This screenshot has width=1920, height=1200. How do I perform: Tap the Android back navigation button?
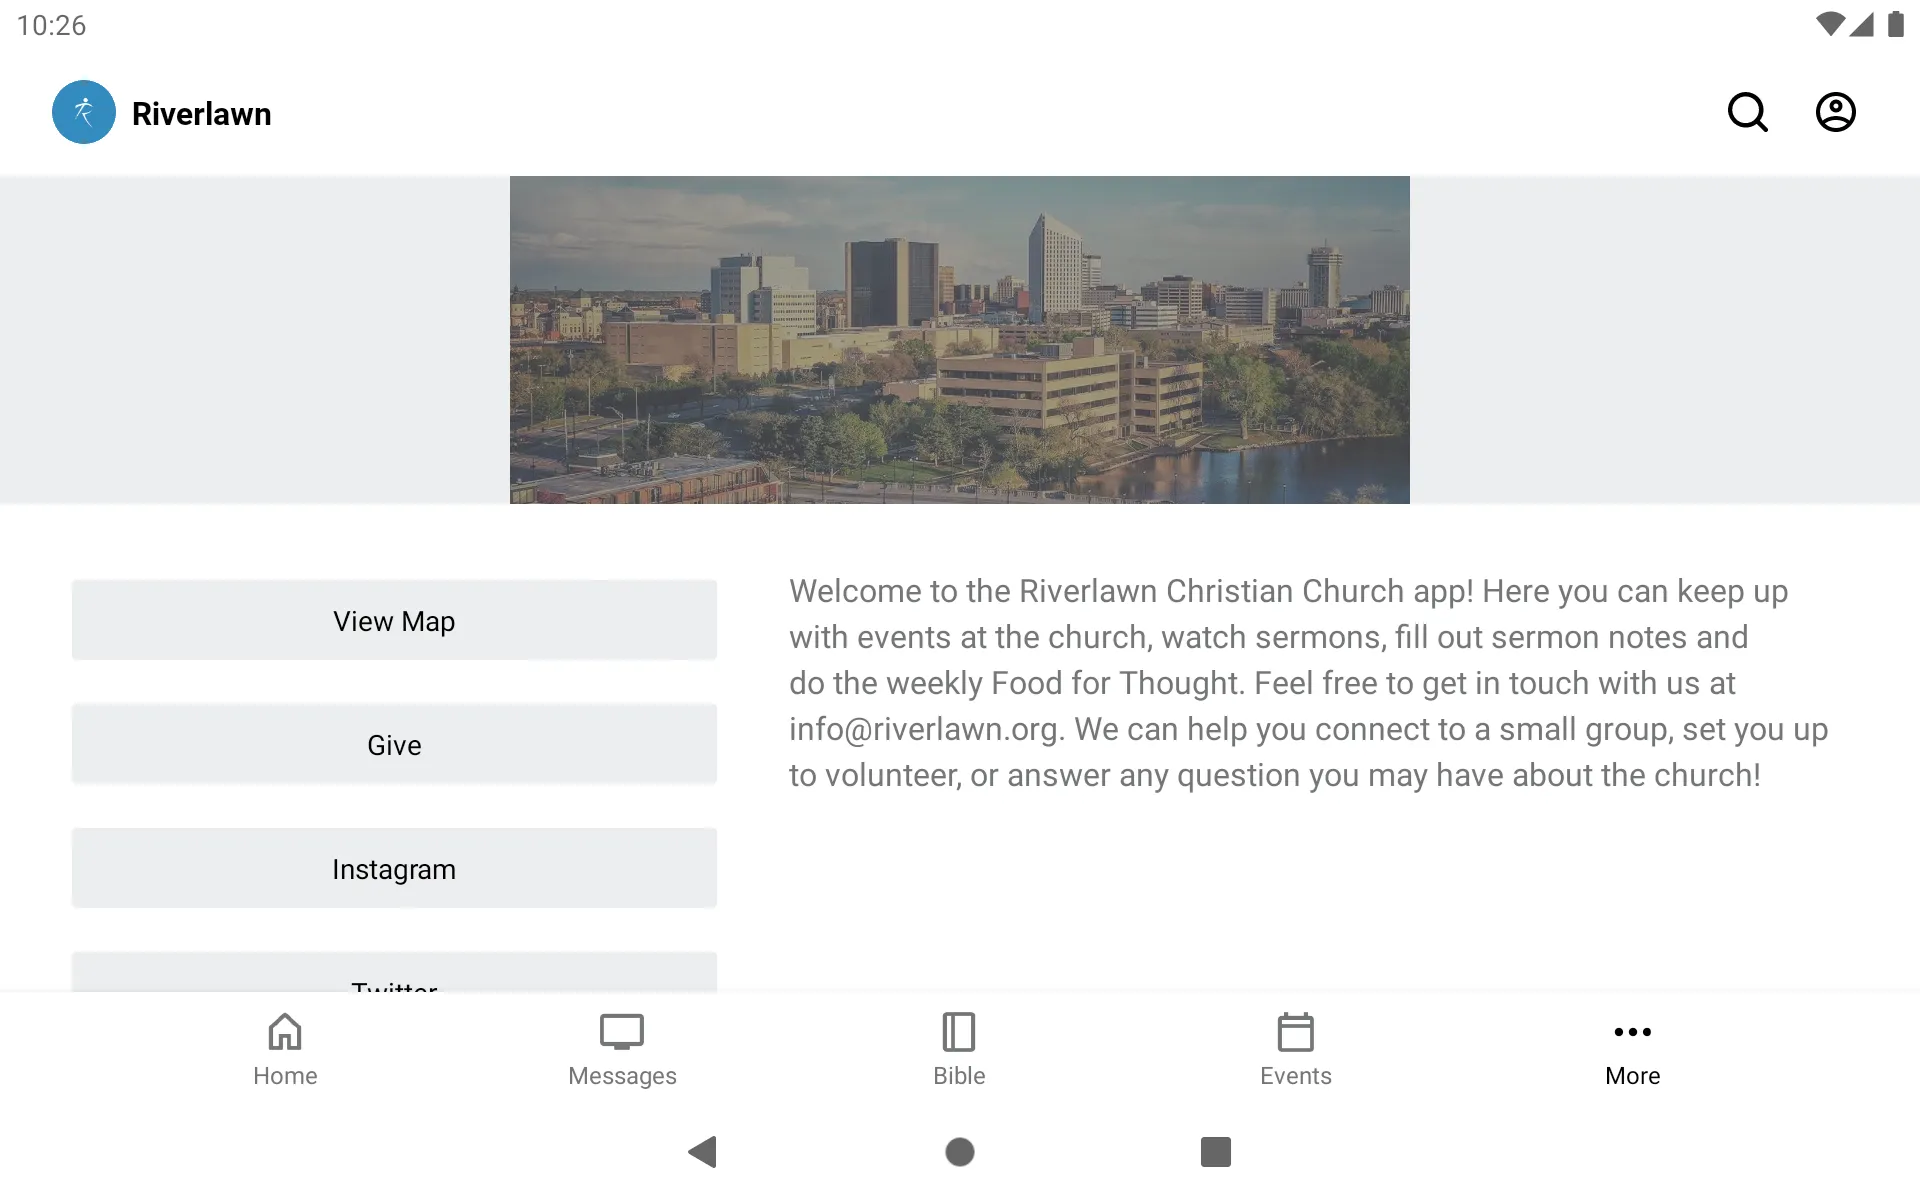(704, 1152)
